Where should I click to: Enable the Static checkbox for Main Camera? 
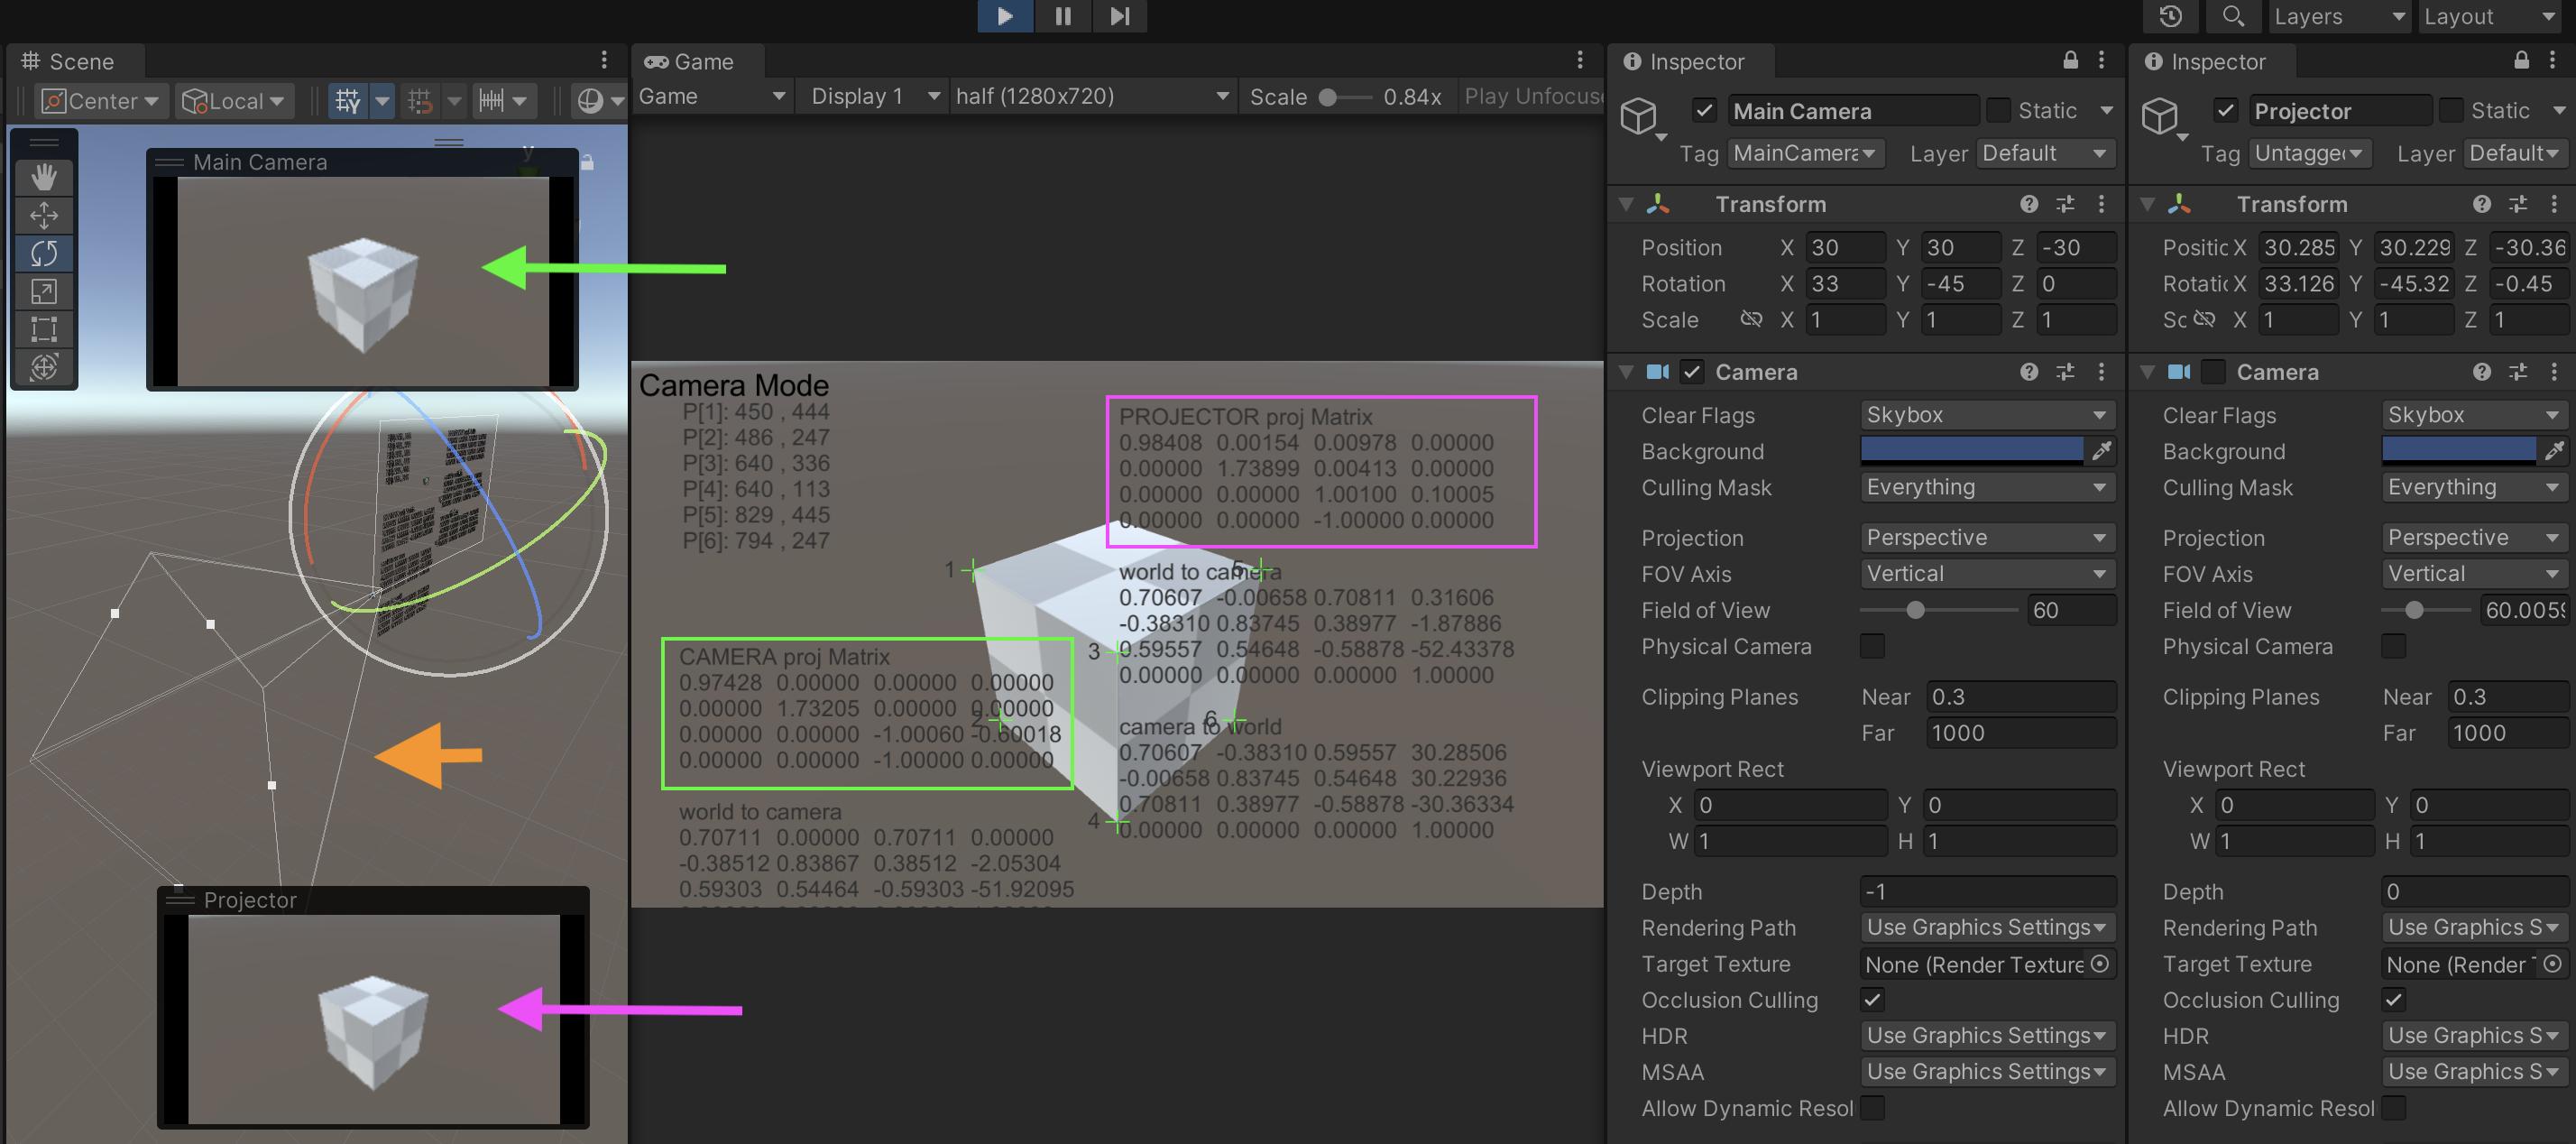pyautogui.click(x=1999, y=110)
